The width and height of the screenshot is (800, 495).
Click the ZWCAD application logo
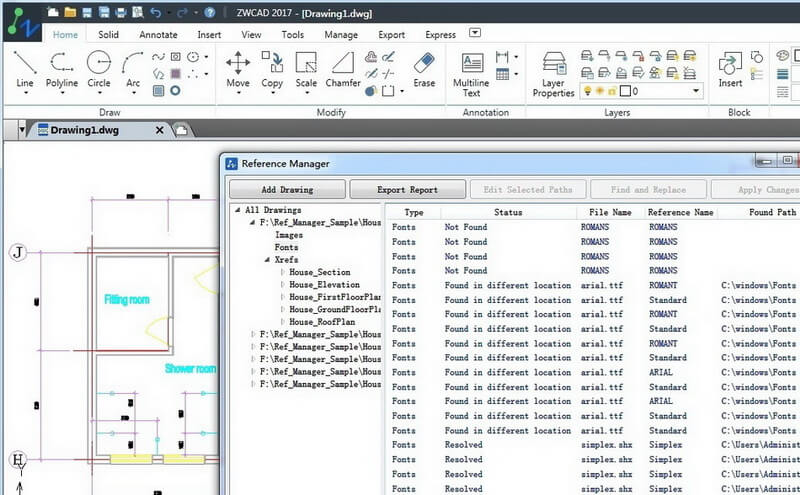click(22, 22)
